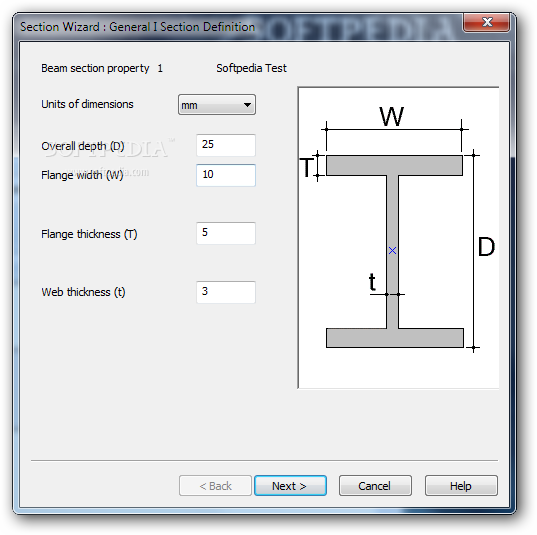This screenshot has height=535, width=537.
Task: Close the Section Wizard dialog
Action: (487, 22)
